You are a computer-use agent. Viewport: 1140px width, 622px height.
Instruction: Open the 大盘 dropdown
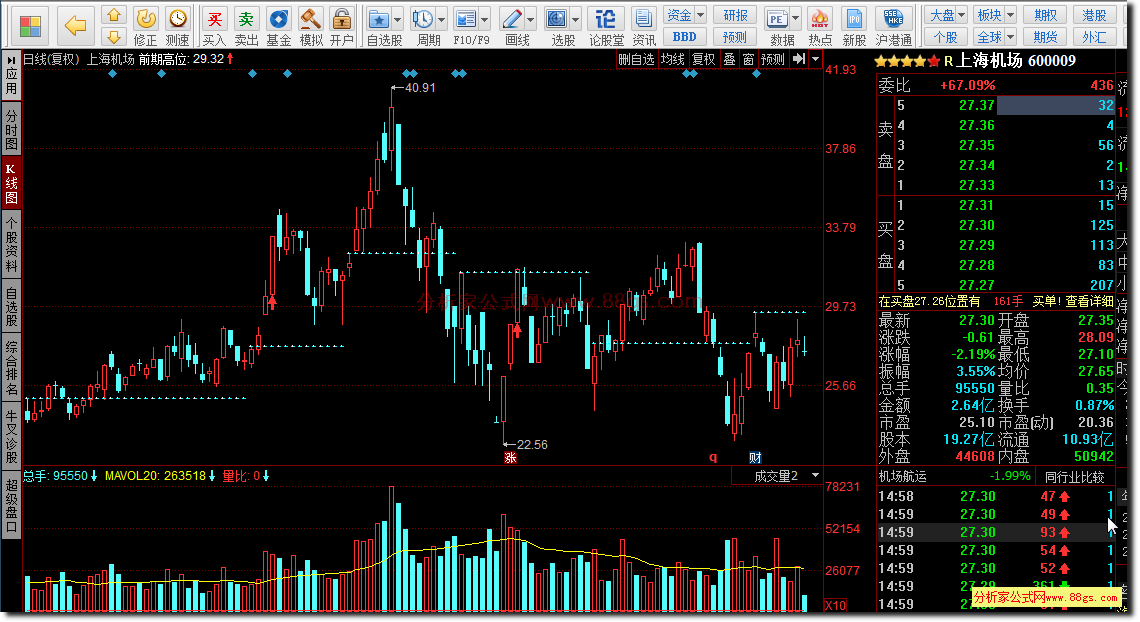click(x=946, y=15)
